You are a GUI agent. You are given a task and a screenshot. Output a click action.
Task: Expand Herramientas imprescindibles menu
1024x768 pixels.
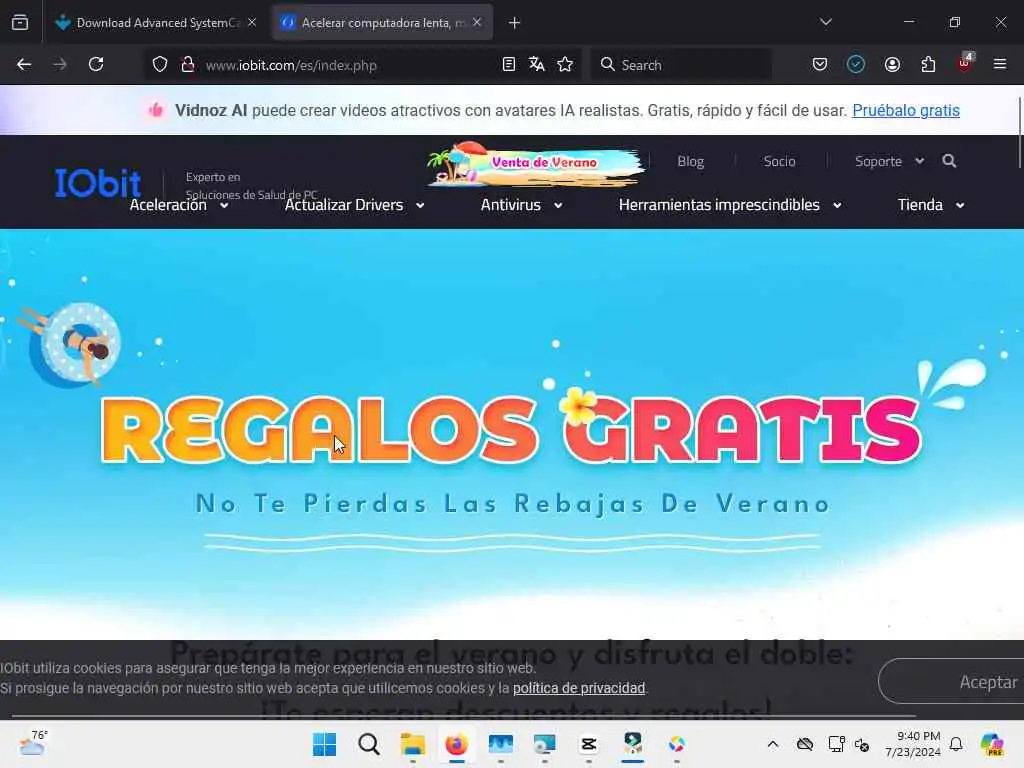coord(730,205)
